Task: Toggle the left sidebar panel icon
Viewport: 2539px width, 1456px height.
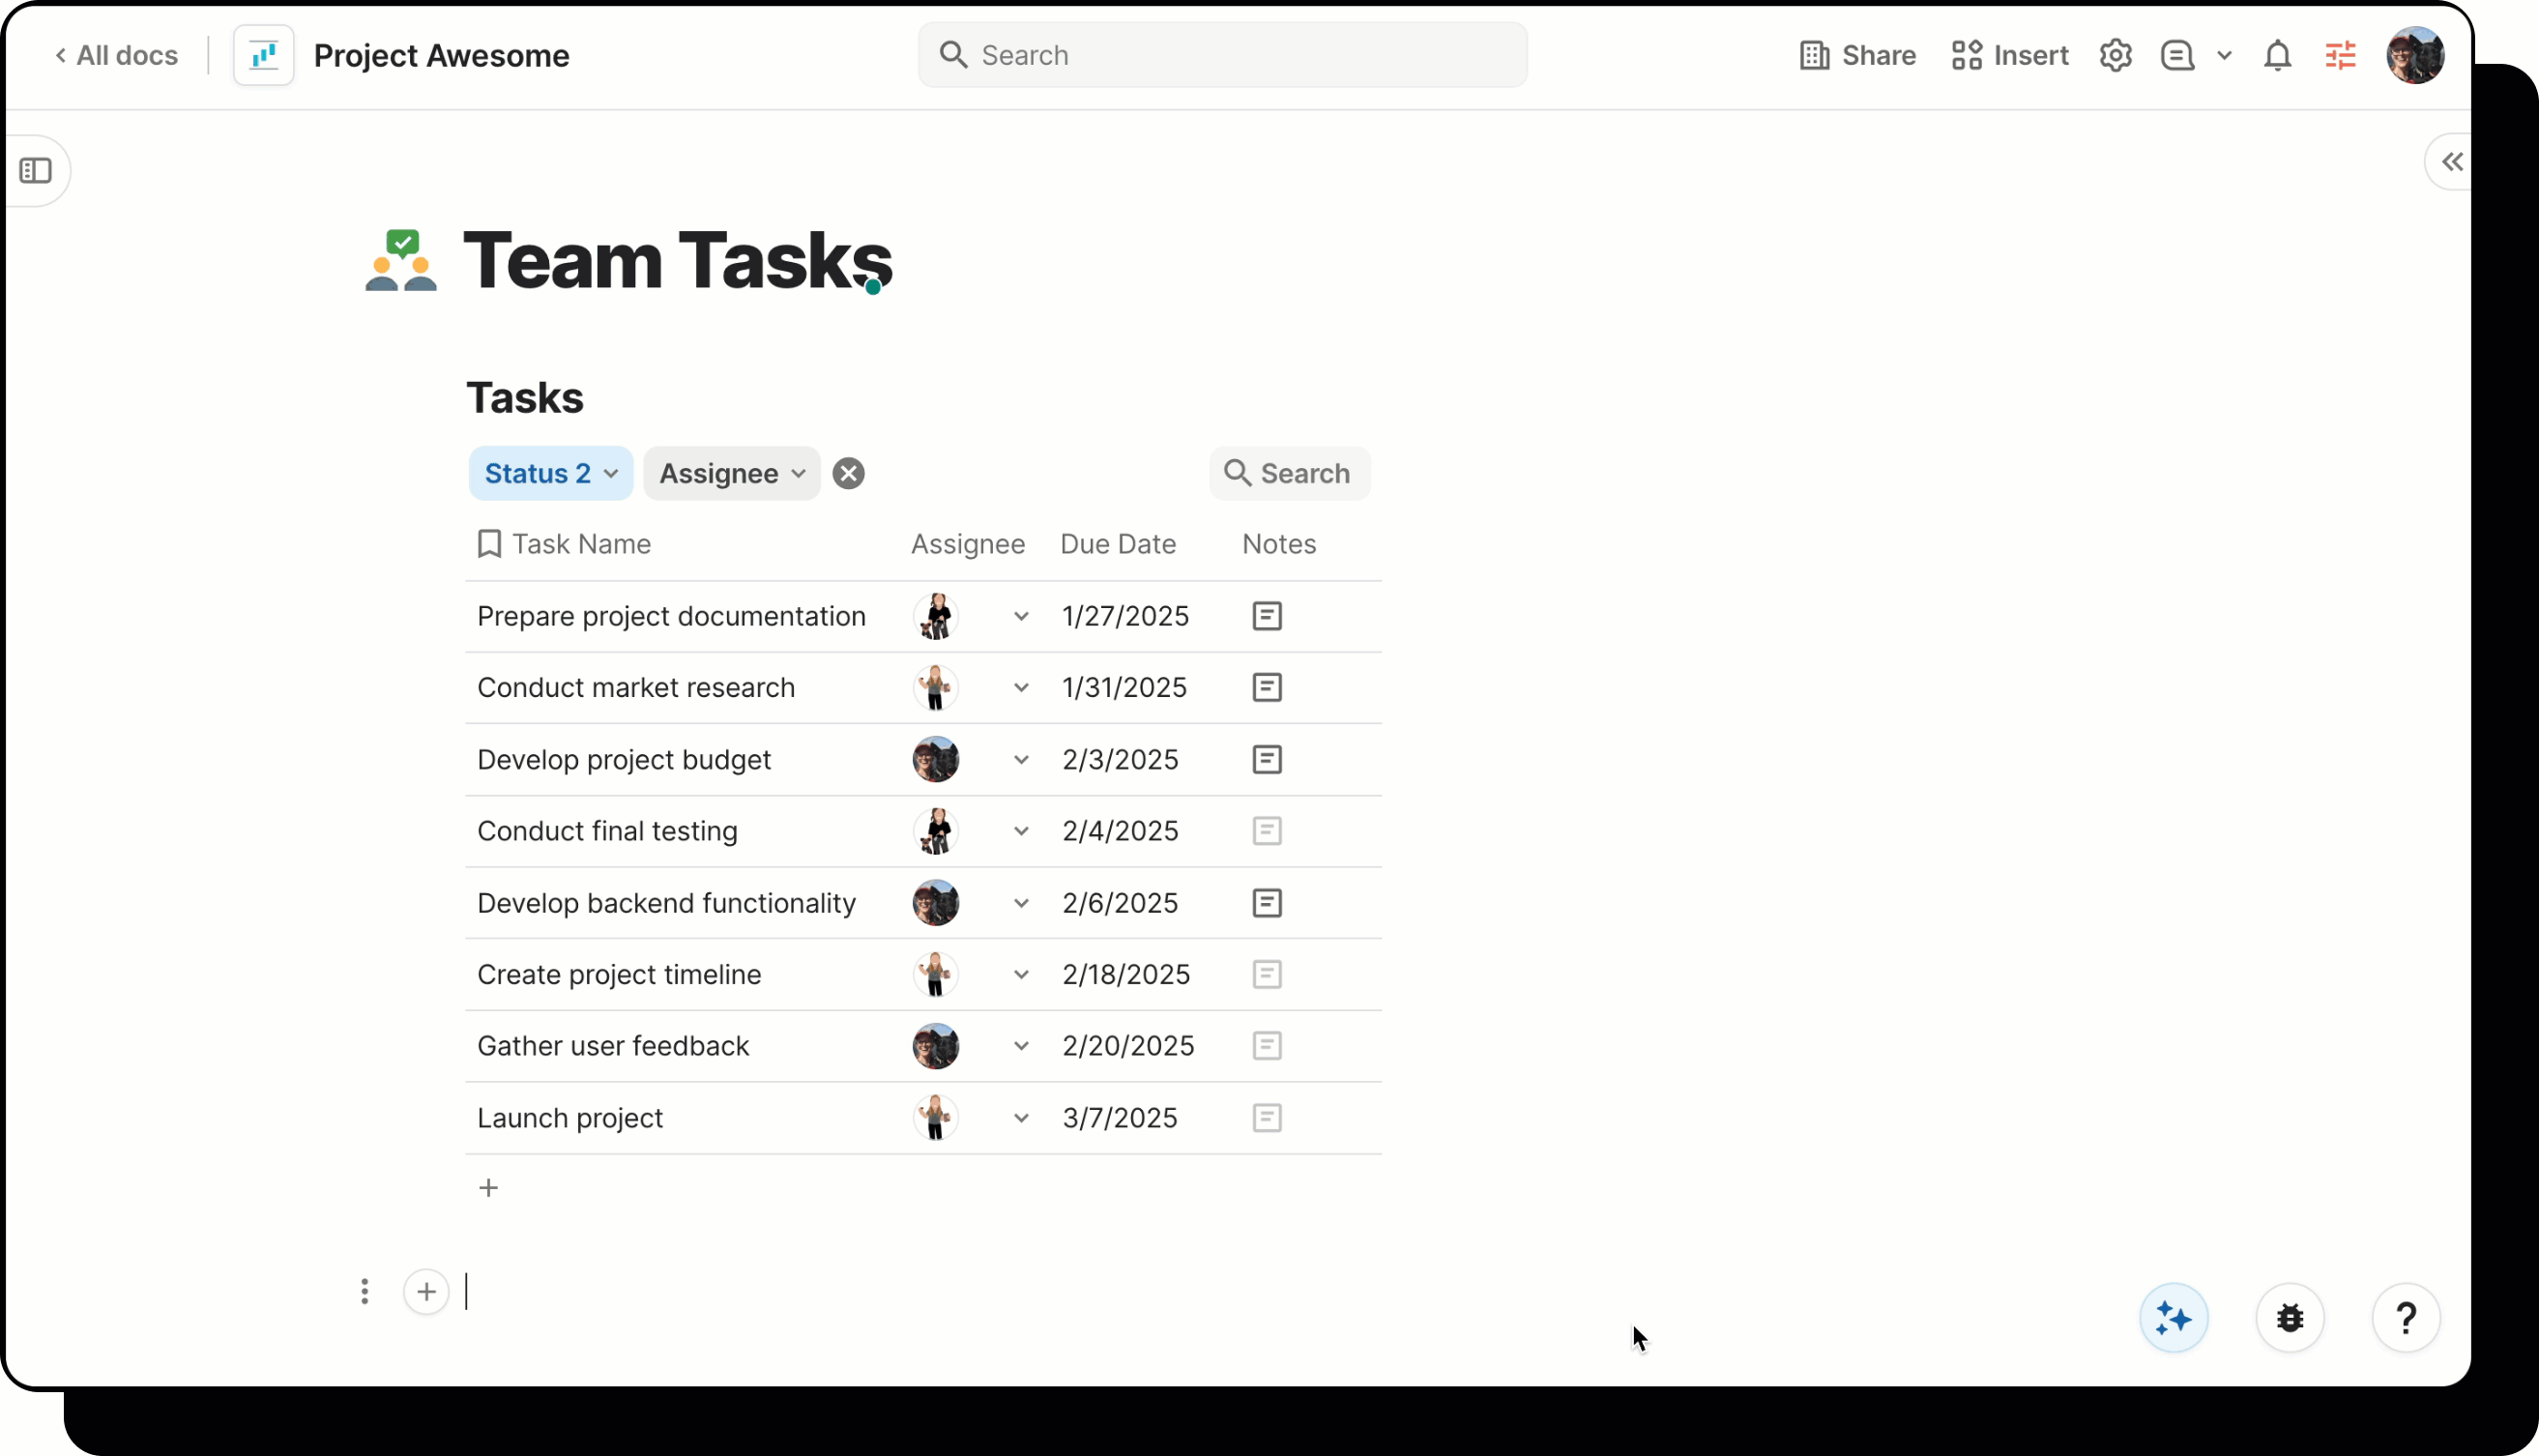Action: (37, 170)
